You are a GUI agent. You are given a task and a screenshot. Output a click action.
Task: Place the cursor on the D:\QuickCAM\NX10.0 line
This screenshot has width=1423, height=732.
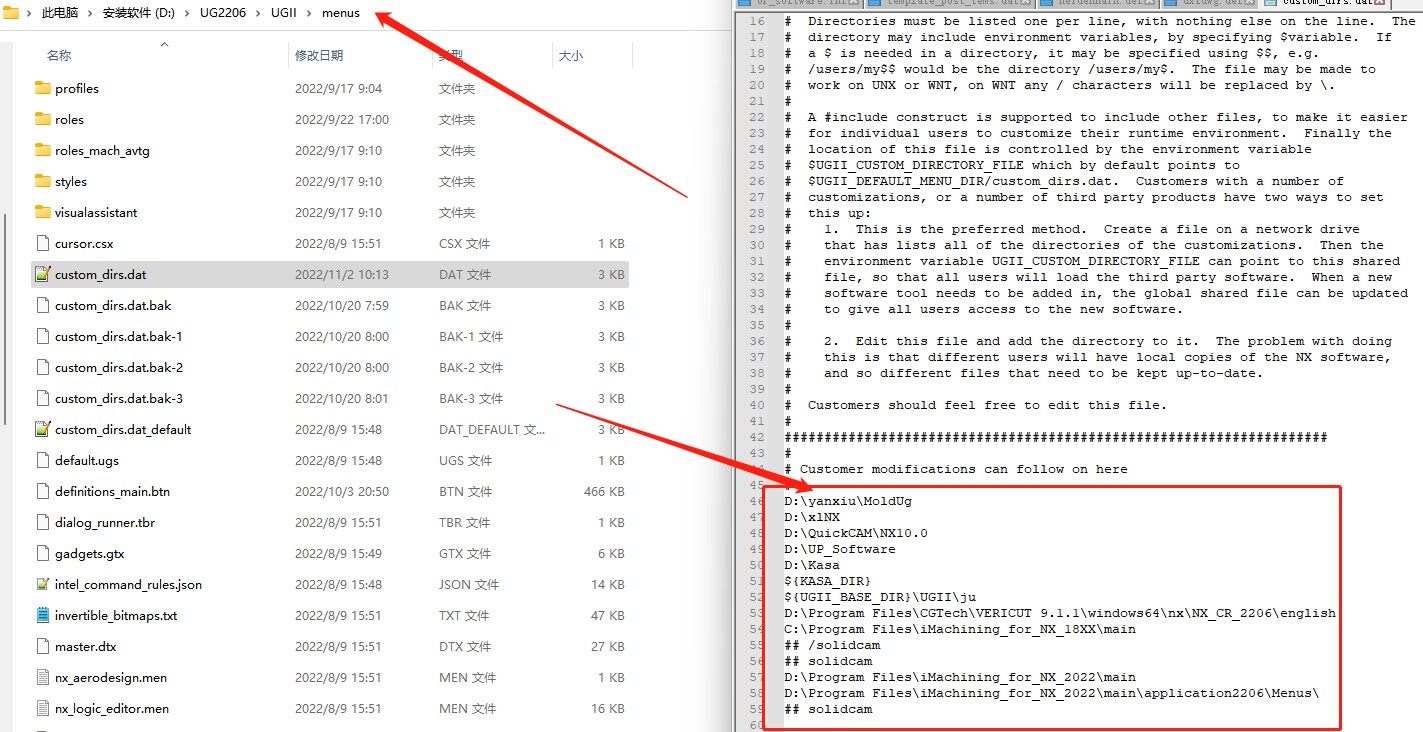click(856, 533)
